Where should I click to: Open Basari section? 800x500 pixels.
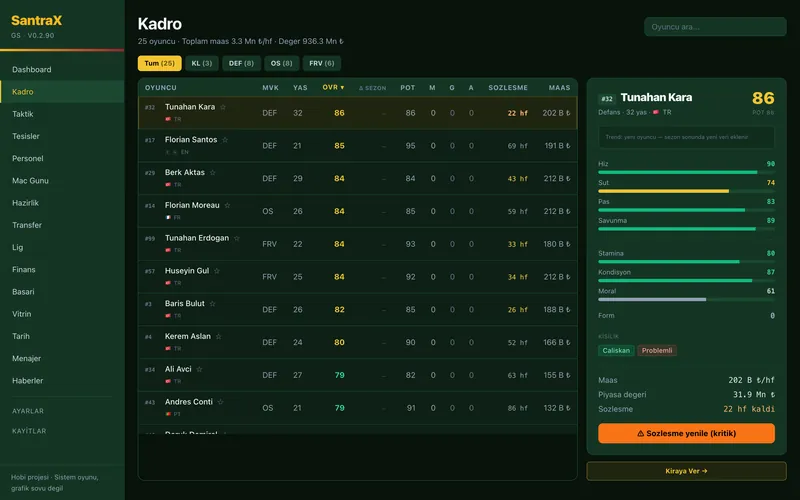coord(62,292)
